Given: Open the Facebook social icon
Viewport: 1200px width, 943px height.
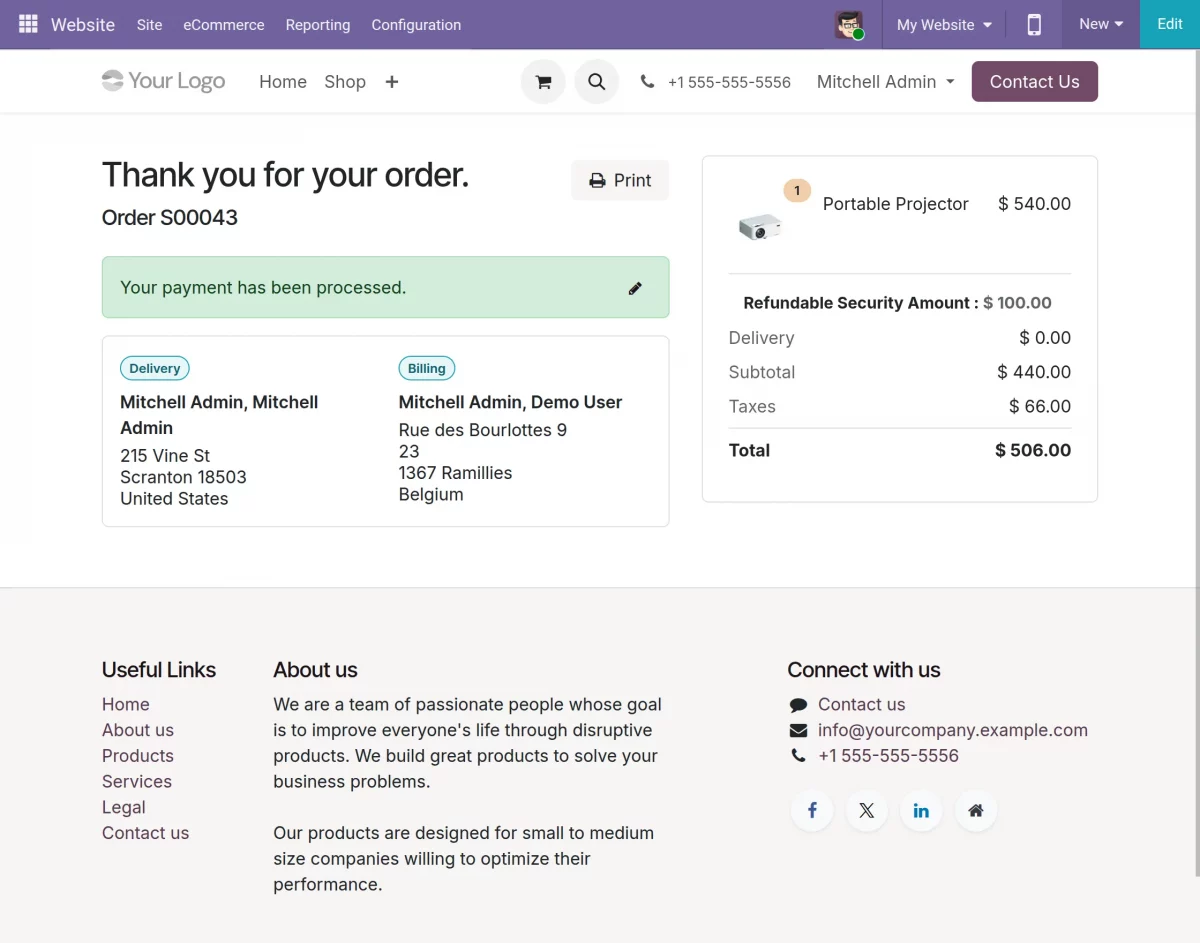Looking at the screenshot, I should click(x=813, y=810).
